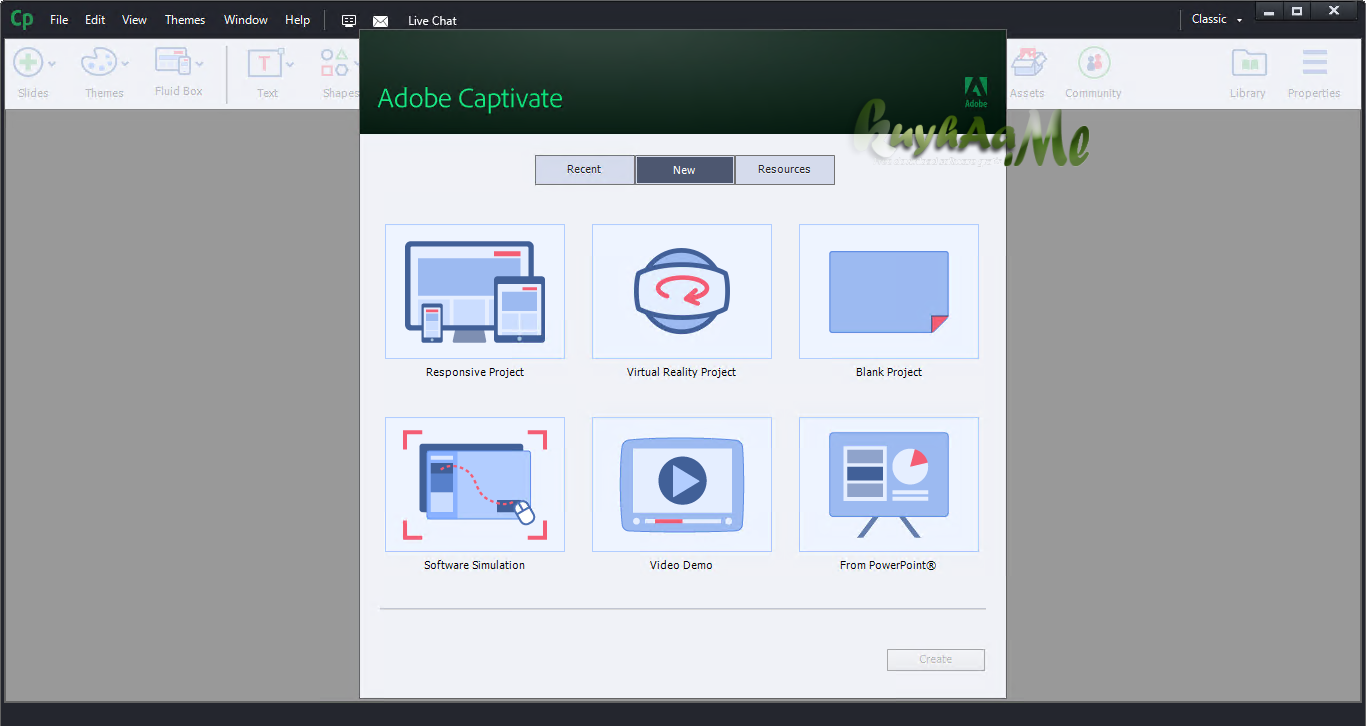Click the Create button
The width and height of the screenshot is (1366, 726).
tap(936, 660)
